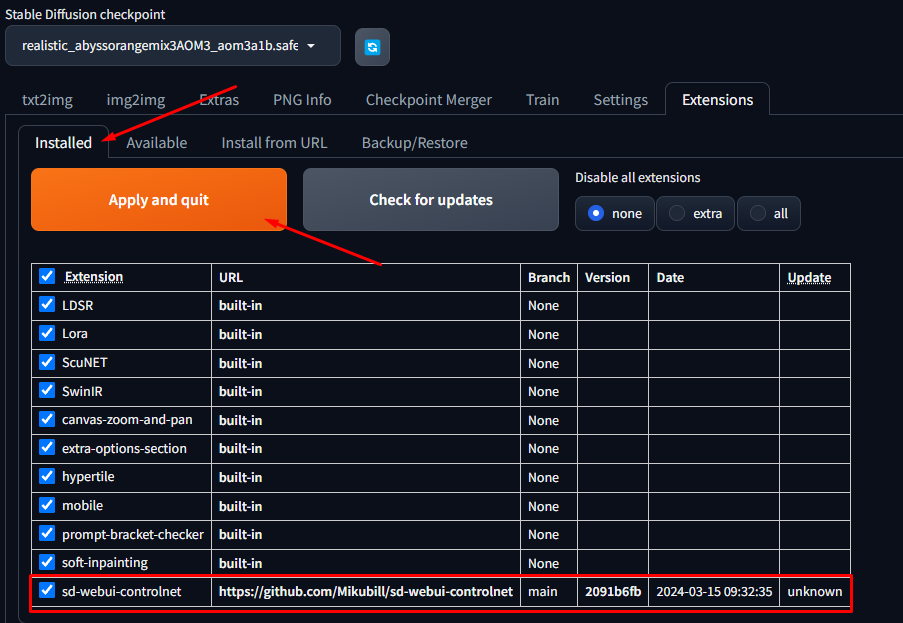Disable the Lora extension checkbox

(47, 334)
